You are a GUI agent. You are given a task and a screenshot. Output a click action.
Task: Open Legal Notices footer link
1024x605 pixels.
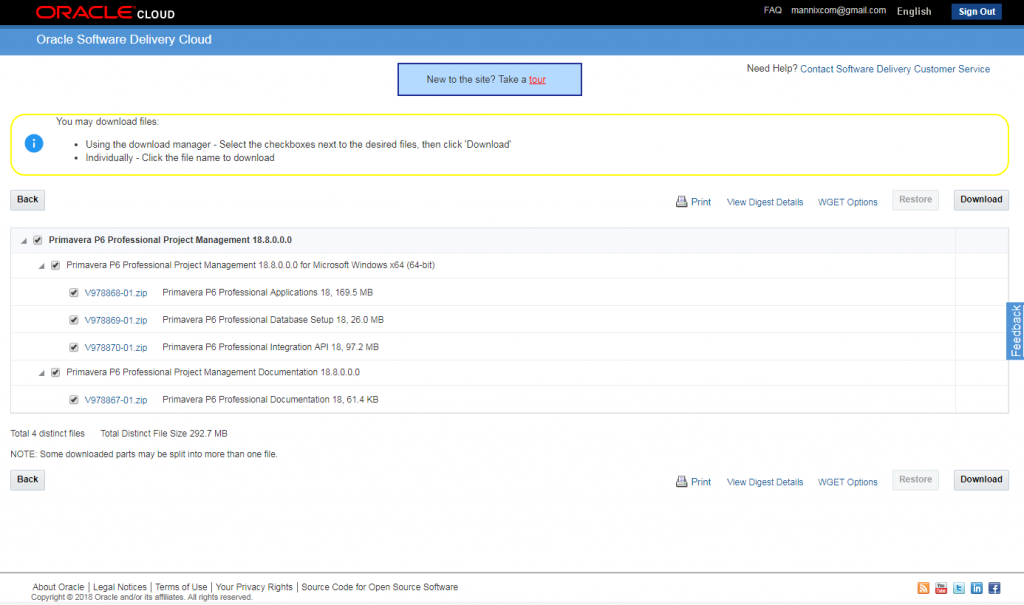120,587
